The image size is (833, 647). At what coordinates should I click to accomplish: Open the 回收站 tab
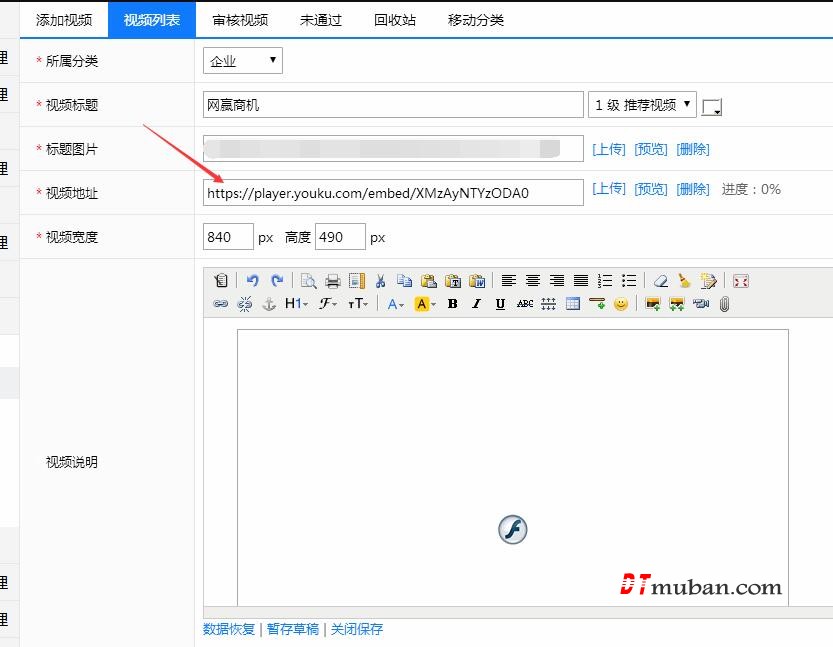point(395,20)
